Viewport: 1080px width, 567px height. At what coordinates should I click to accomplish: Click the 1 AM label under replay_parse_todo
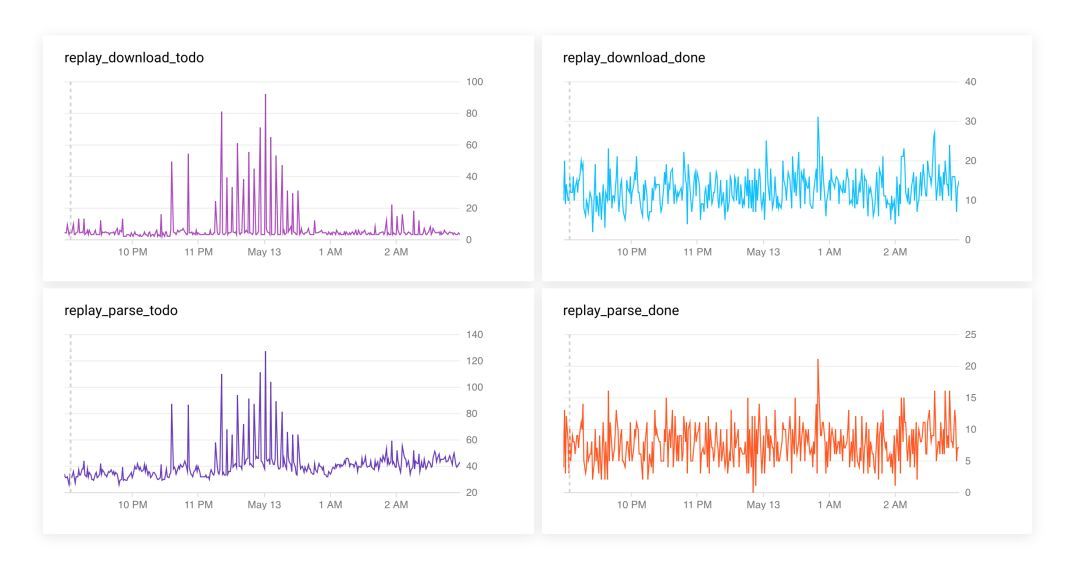point(330,505)
